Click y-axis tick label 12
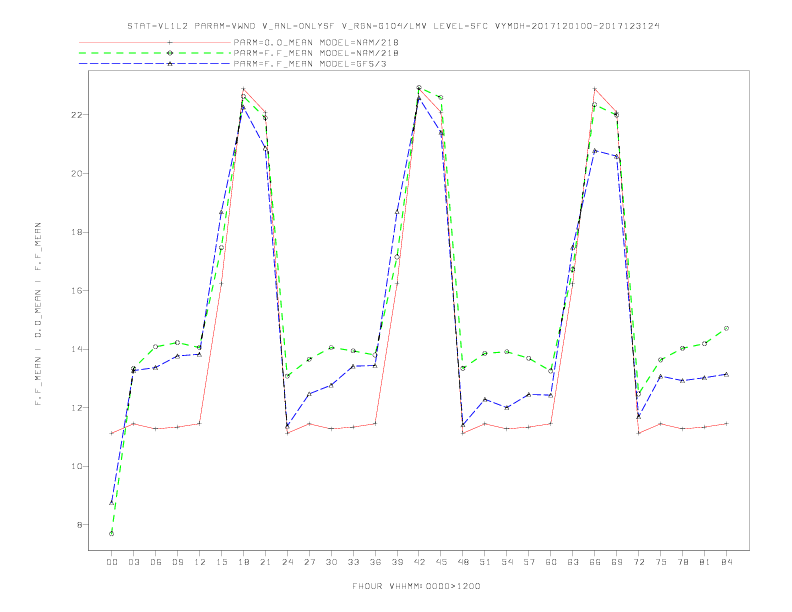This screenshot has width=792, height=612. [x=77, y=407]
